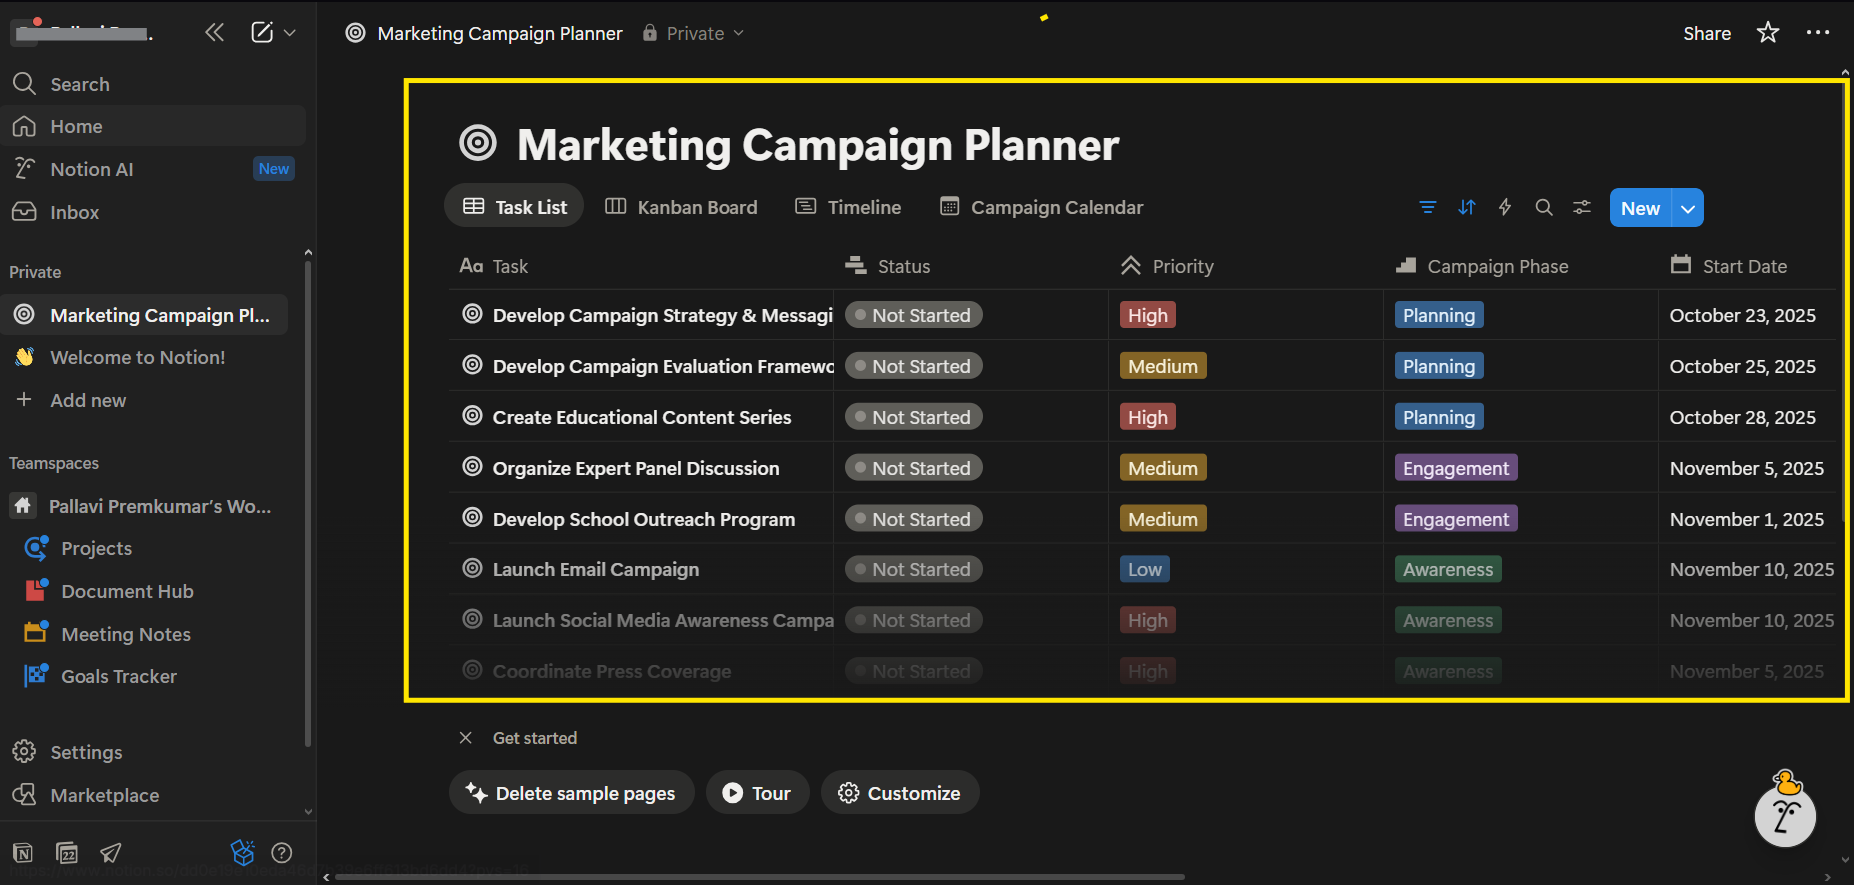Dismiss the Get started section

[465, 738]
